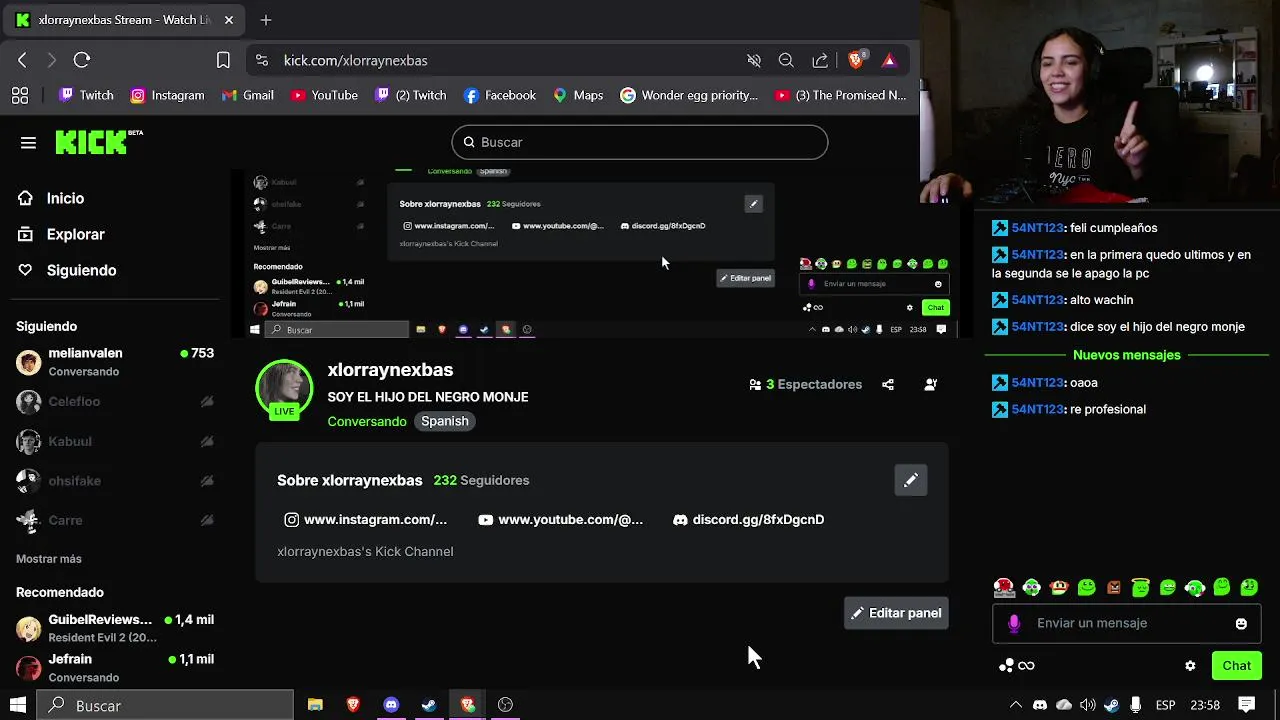Jump to Nuevos mensajes in chat
1280x720 pixels.
coord(1127,355)
